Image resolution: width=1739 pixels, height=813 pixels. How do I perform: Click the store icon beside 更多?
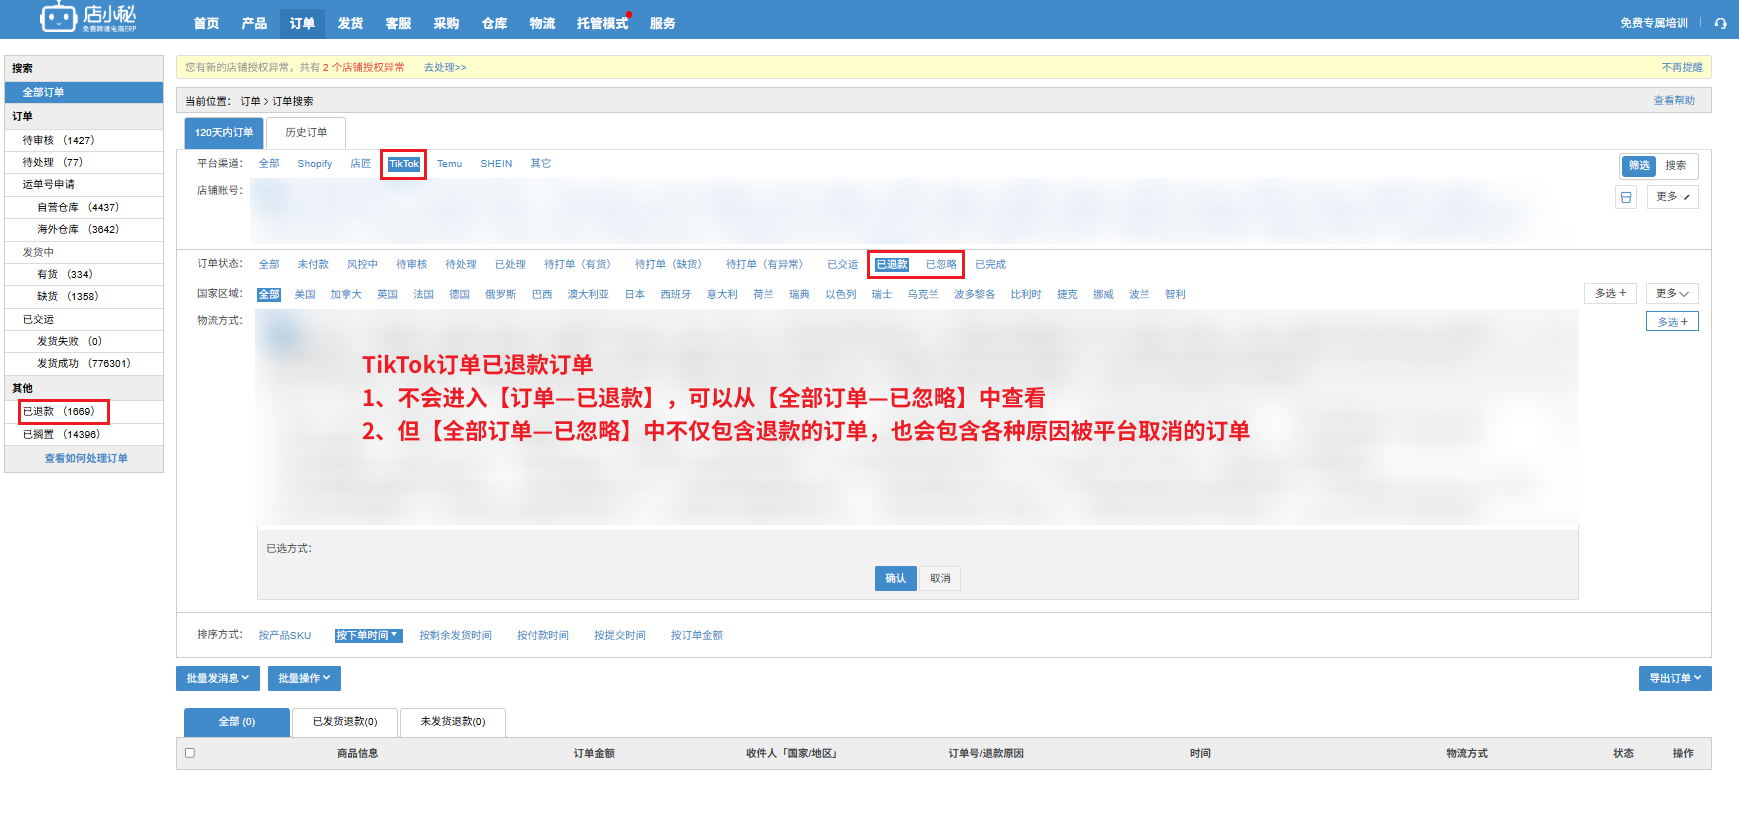pos(1626,197)
